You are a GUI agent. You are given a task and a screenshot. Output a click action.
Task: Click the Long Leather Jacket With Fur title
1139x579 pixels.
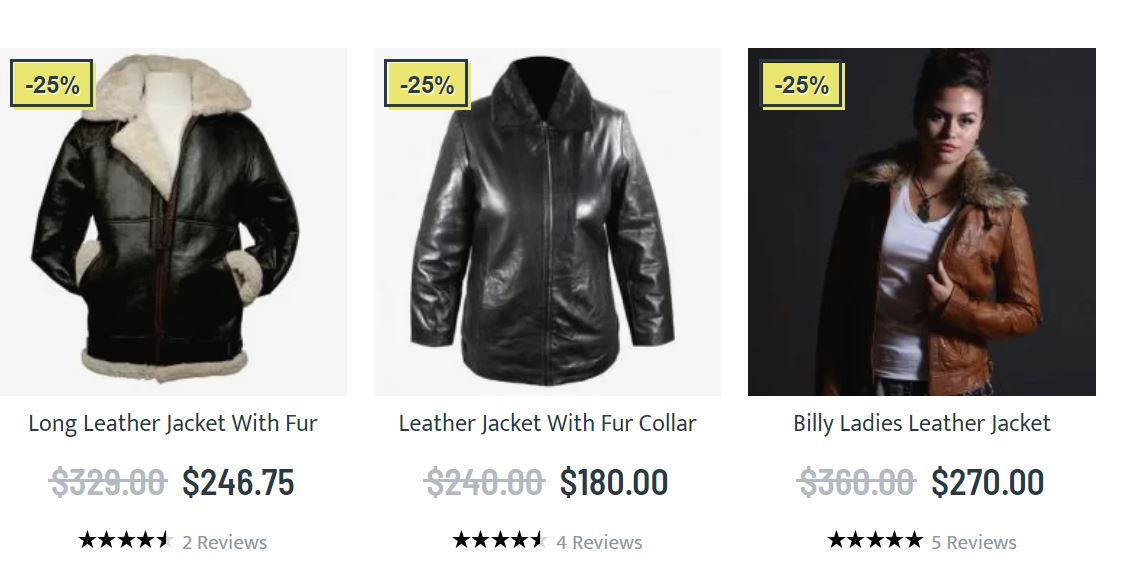point(173,423)
